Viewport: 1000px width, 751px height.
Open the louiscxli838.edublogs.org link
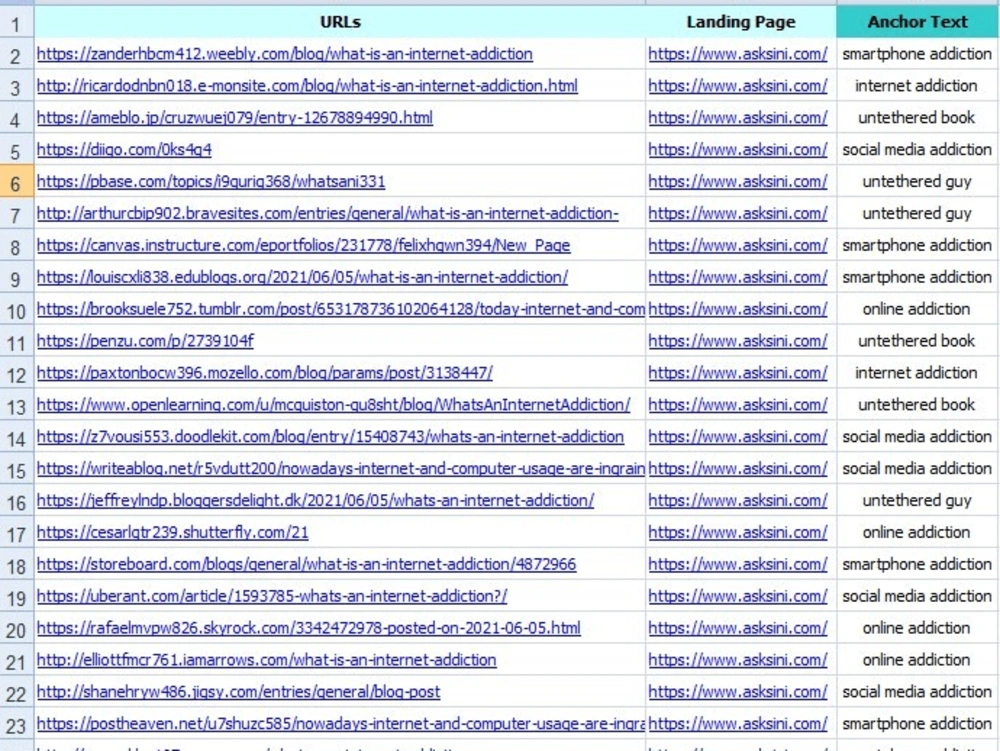302,277
